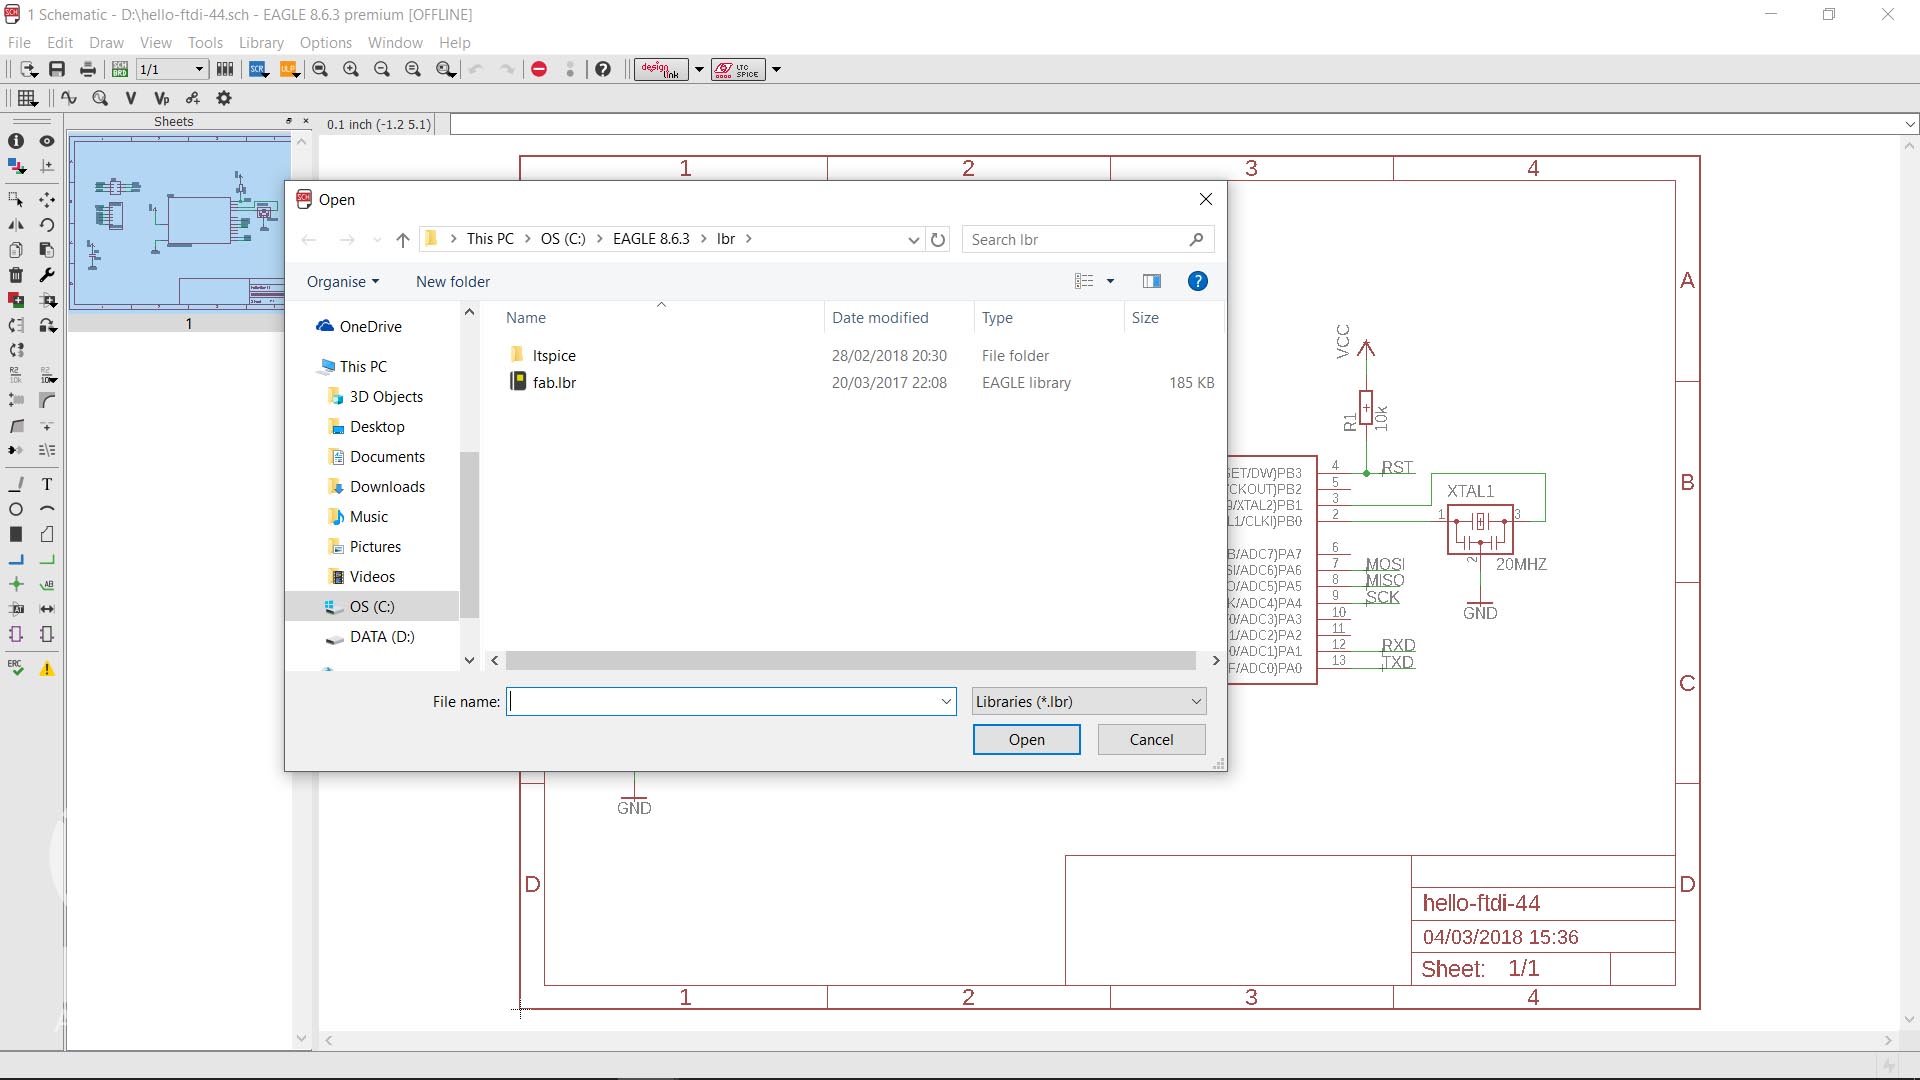Select the Add Part tool
This screenshot has width=1920, height=1080.
(x=16, y=300)
